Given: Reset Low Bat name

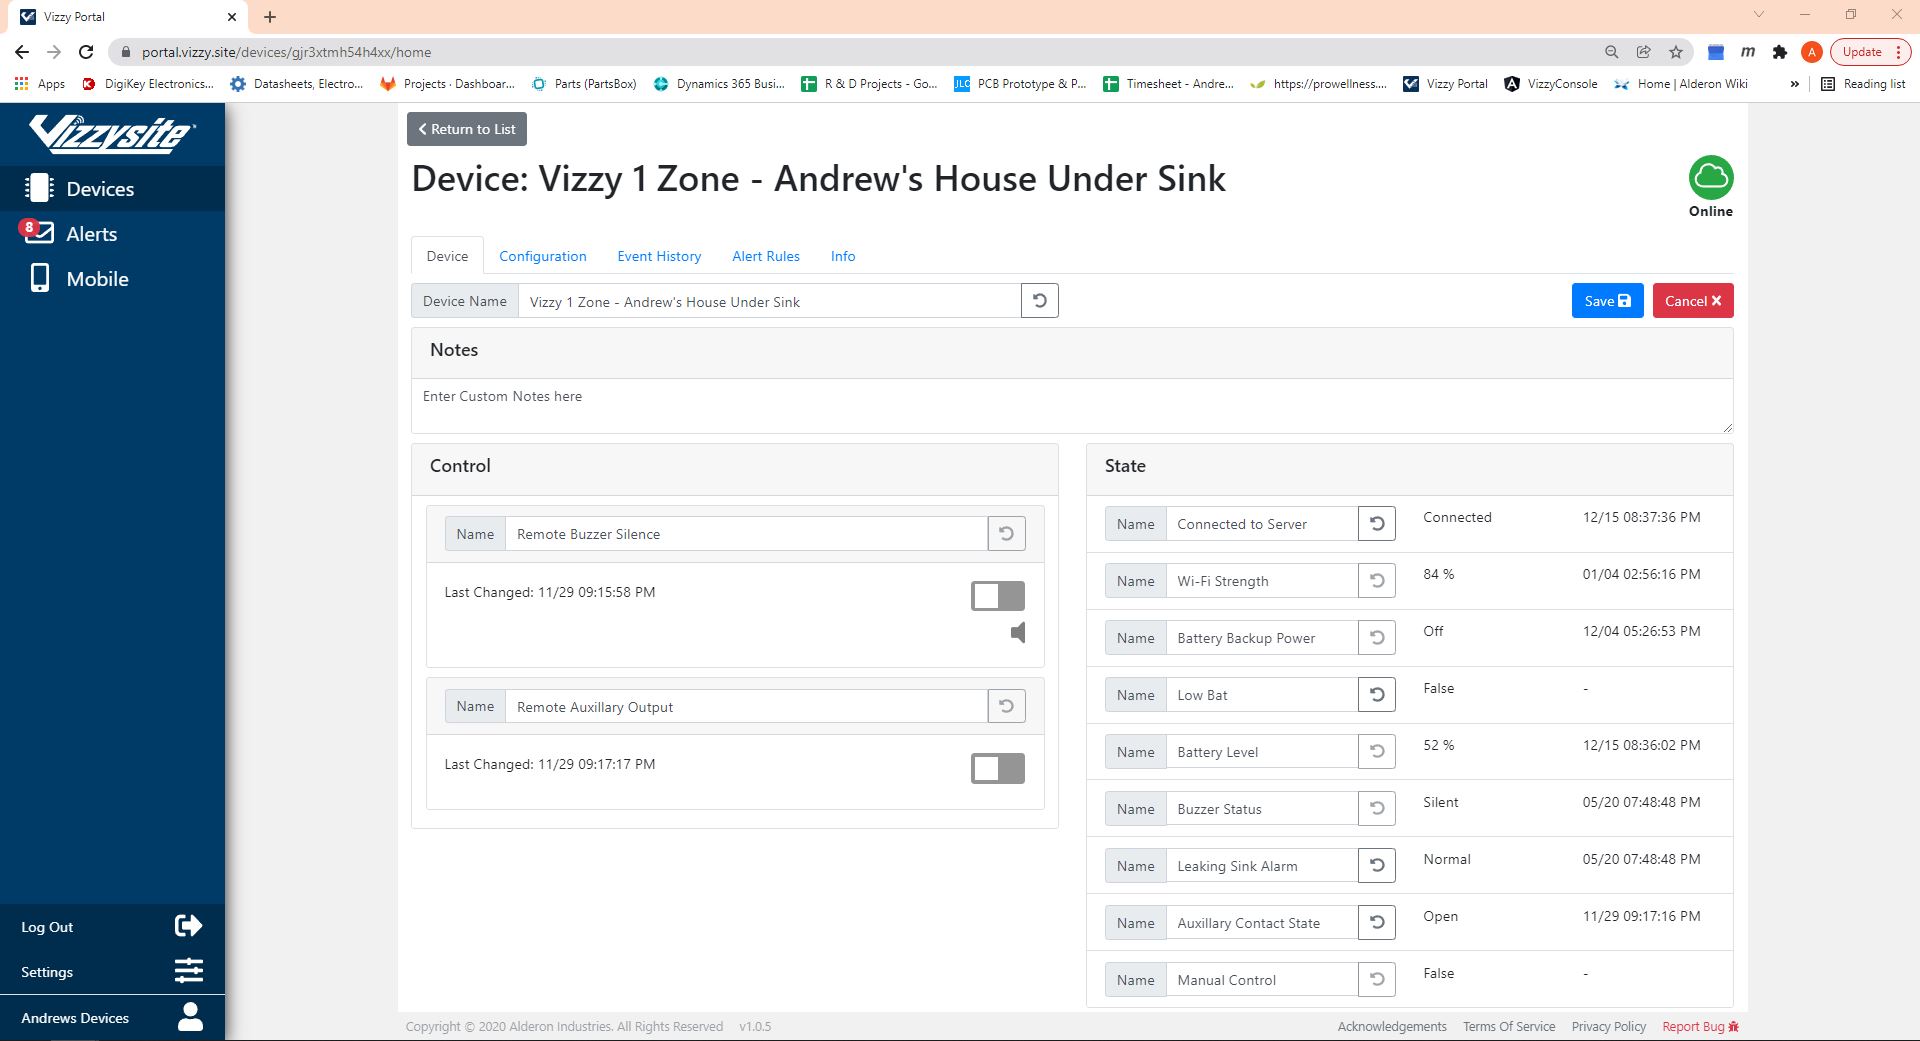Looking at the screenshot, I should click(x=1377, y=695).
